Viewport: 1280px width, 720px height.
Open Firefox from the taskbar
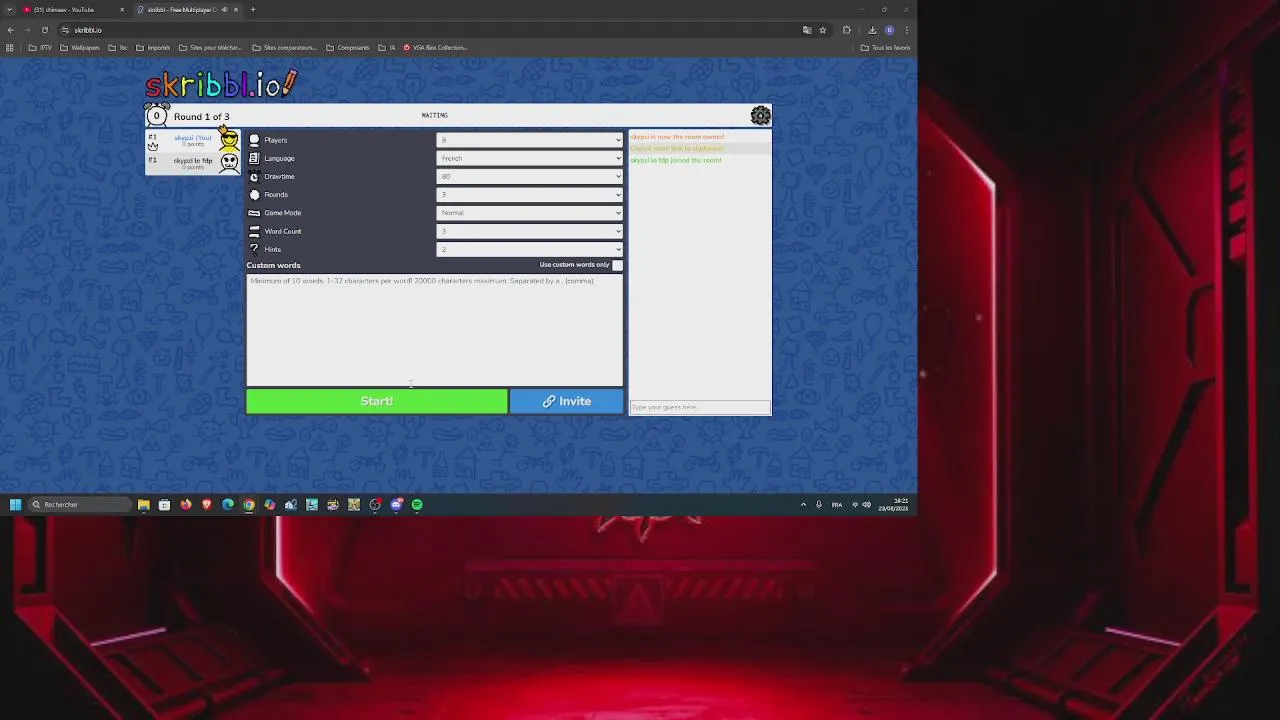(186, 505)
